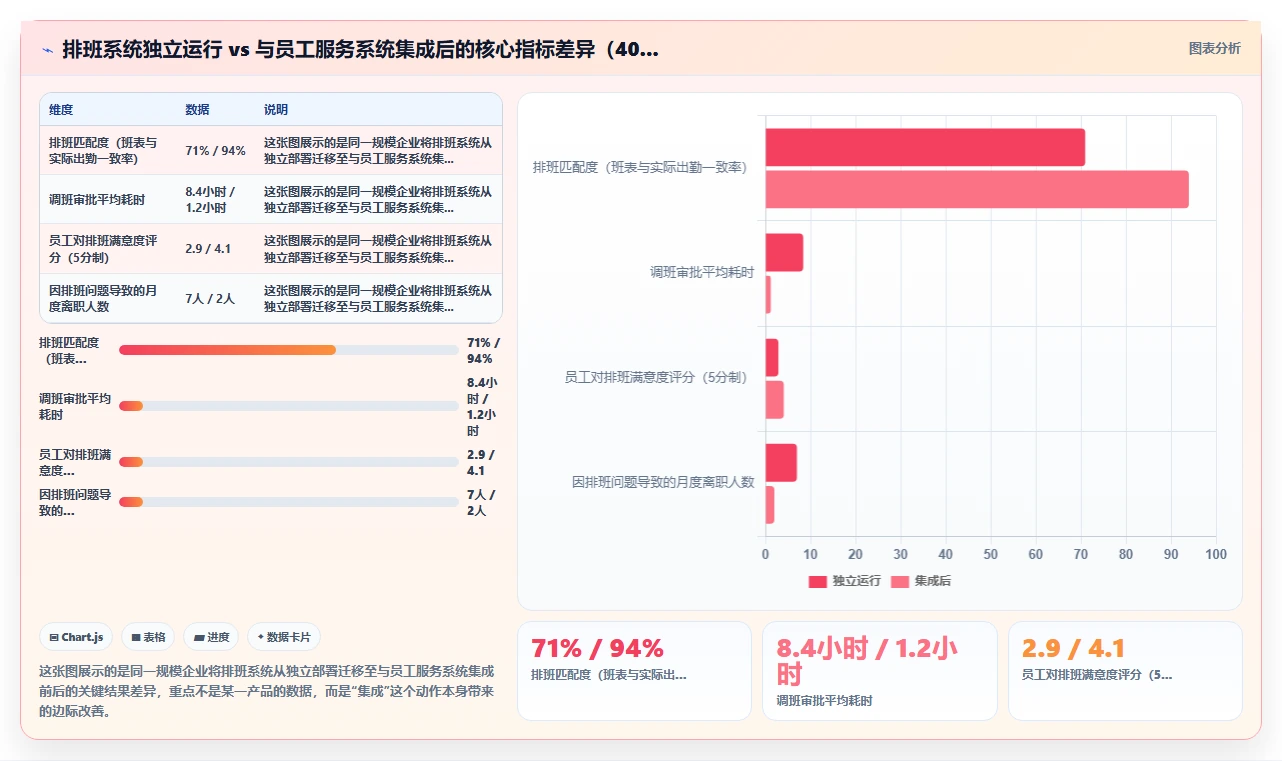Image resolution: width=1282 pixels, height=761 pixels.
Task: Click the 排班匹配度 集成后 chart bar at 94
Action: click(977, 189)
